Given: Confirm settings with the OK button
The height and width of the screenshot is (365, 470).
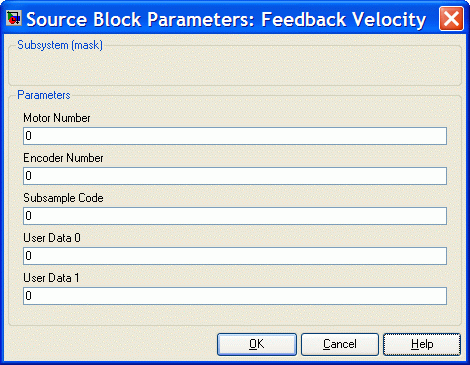Looking at the screenshot, I should [x=257, y=344].
